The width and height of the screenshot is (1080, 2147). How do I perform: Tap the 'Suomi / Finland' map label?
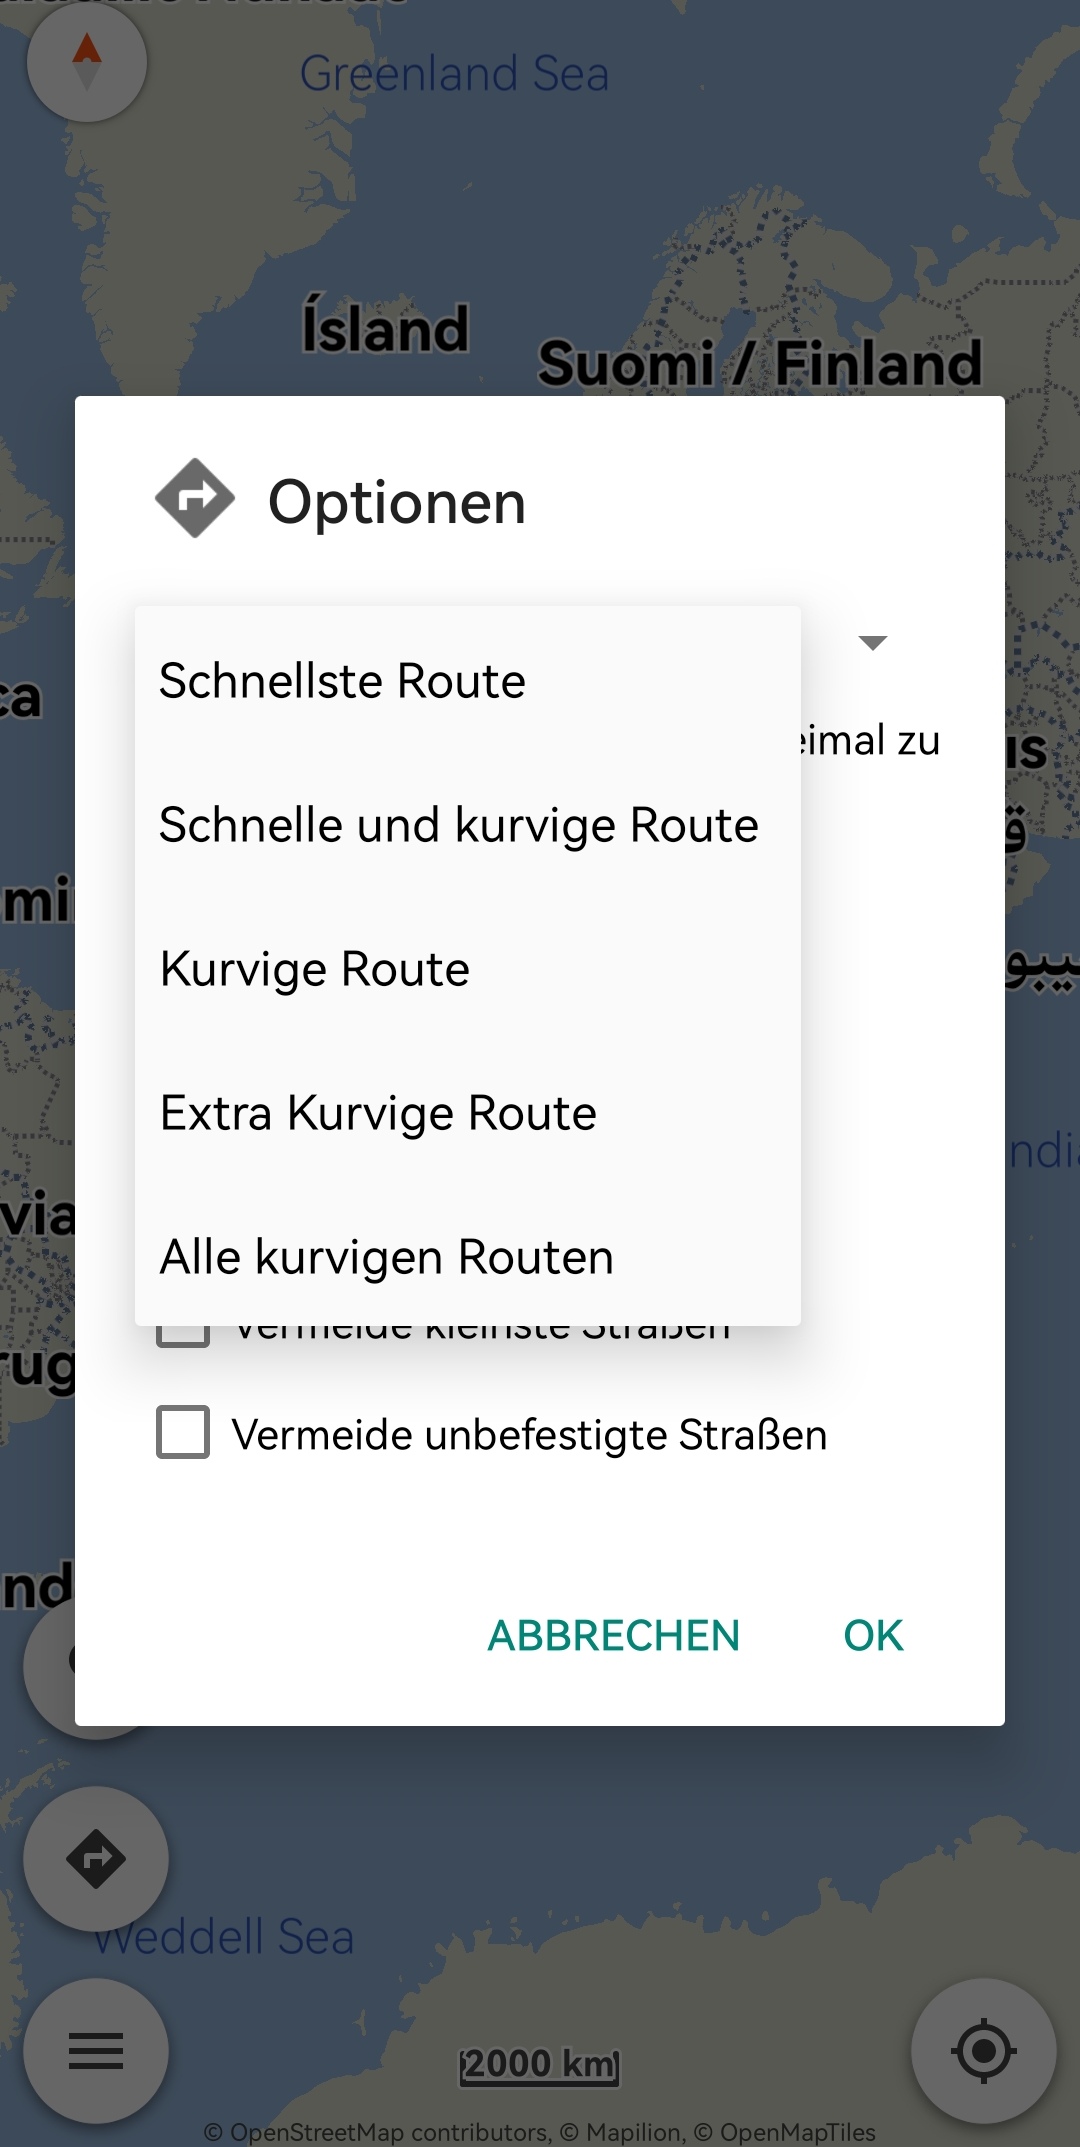tap(760, 362)
